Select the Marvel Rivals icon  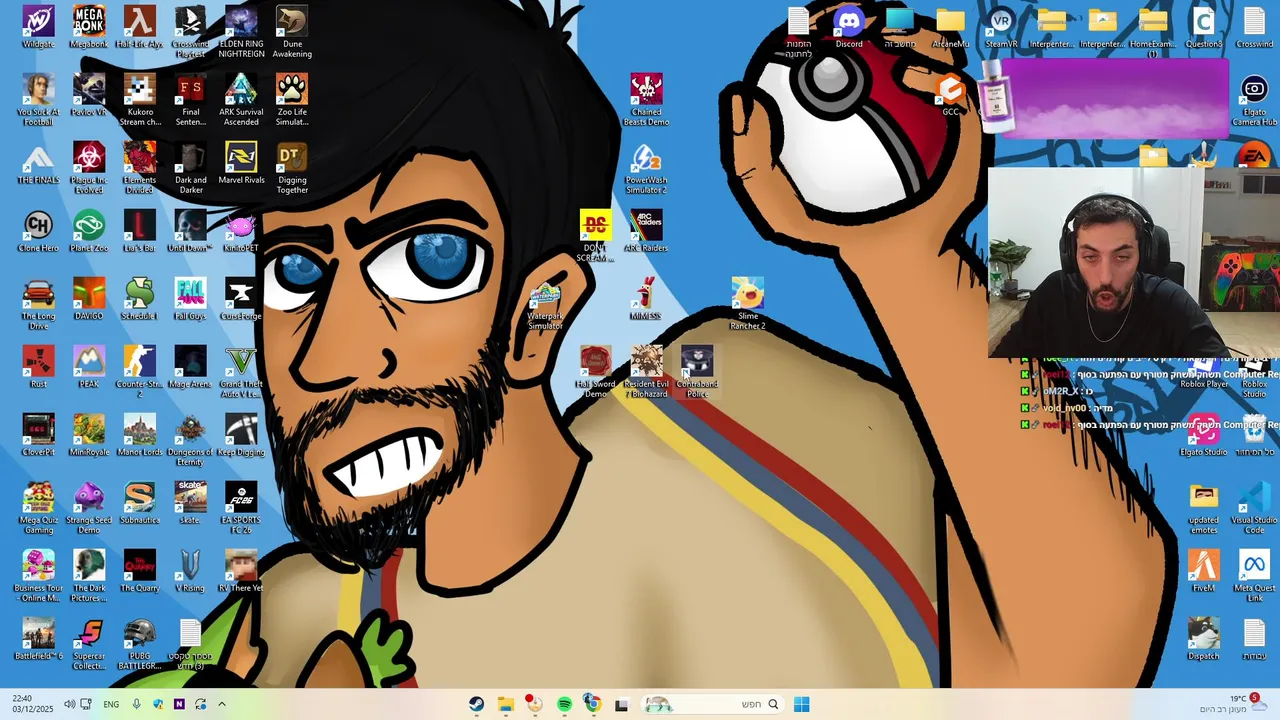pyautogui.click(x=241, y=163)
